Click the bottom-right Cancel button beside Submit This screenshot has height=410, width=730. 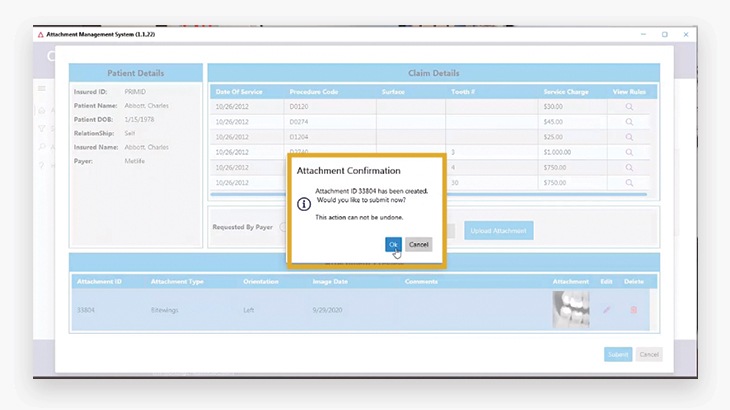[x=649, y=354]
